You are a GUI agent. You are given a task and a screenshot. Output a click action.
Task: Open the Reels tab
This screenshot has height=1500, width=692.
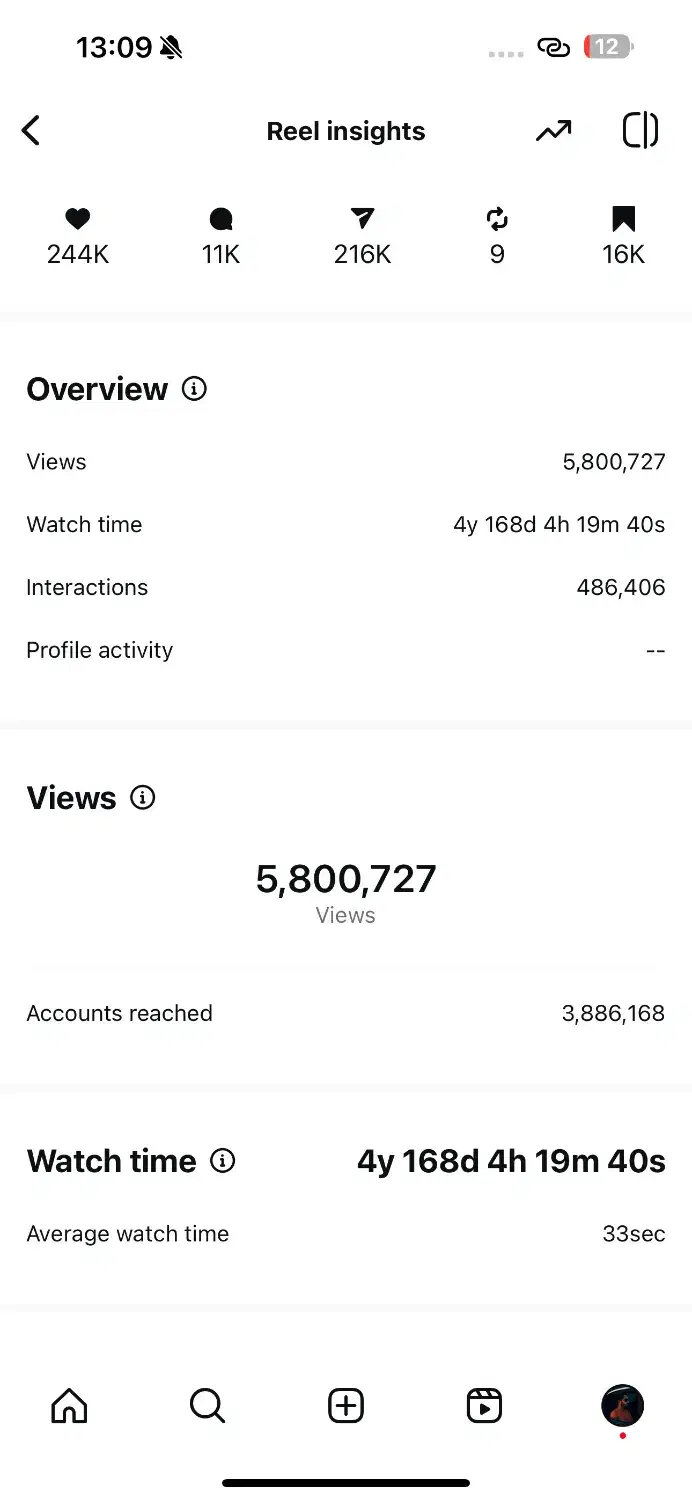[x=484, y=1407]
